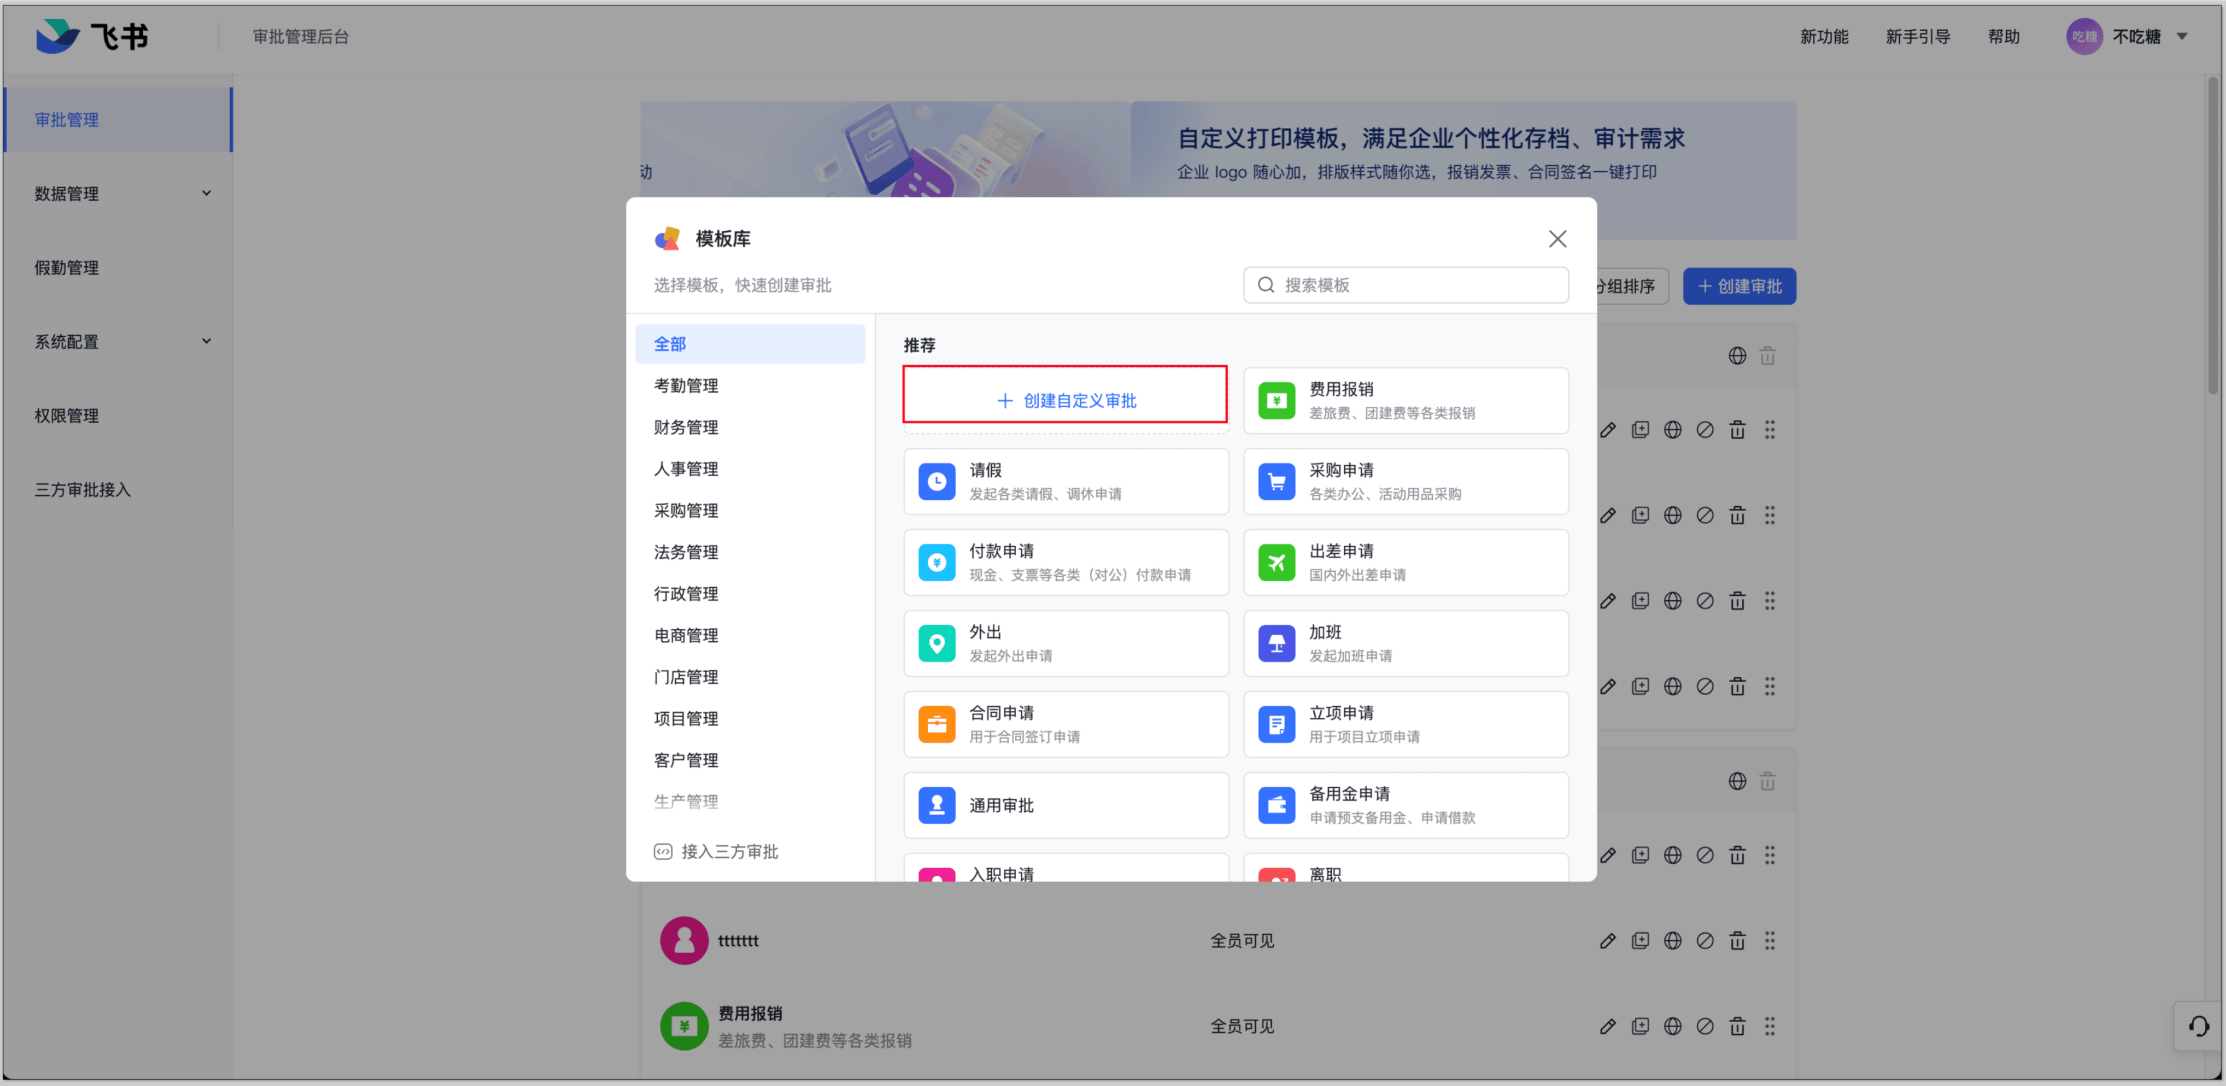Open the 接入三方审批 link
Screen dimensions: 2226x1086
[x=728, y=852]
